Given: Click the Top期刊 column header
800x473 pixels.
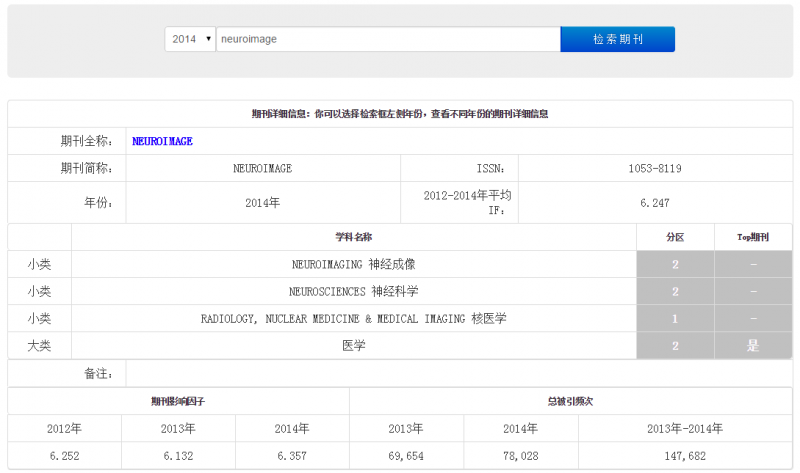Looking at the screenshot, I should [753, 237].
